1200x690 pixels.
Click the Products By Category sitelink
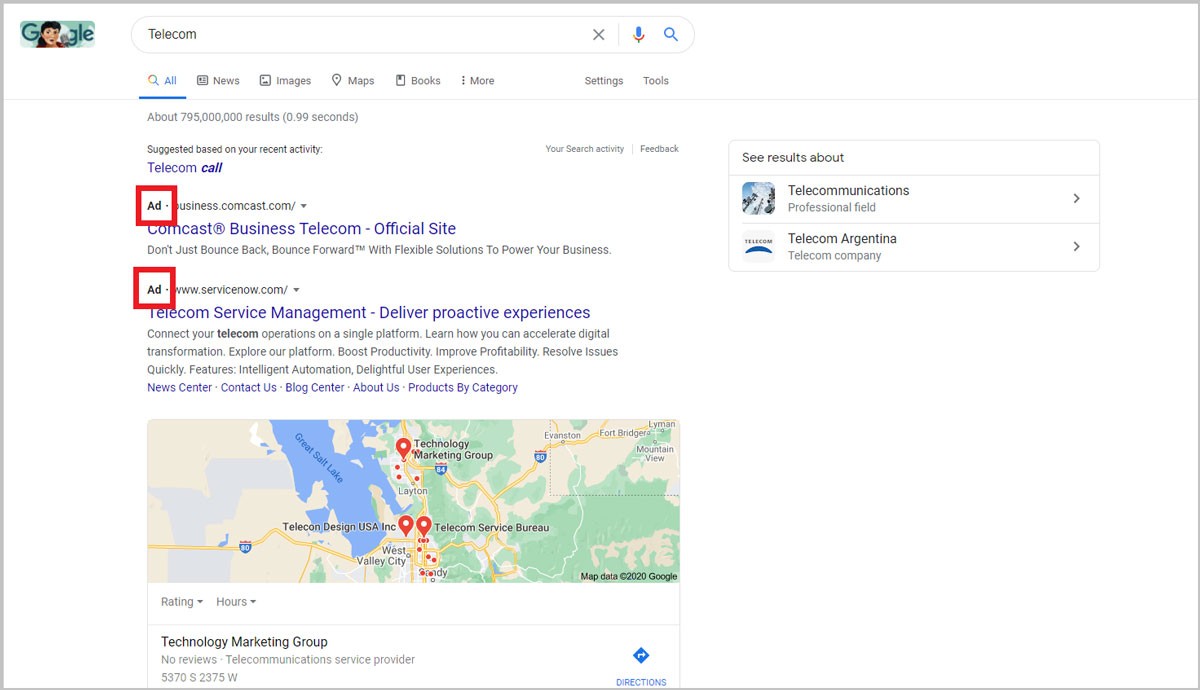pos(463,388)
